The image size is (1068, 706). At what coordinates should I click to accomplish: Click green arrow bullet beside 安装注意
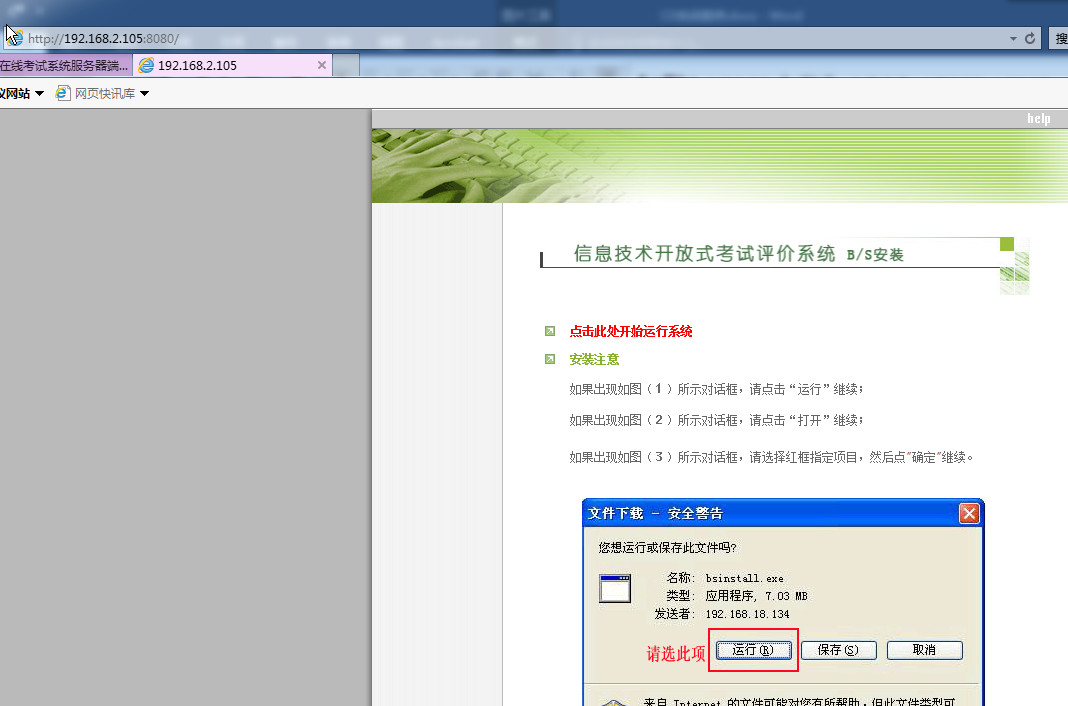click(550, 359)
